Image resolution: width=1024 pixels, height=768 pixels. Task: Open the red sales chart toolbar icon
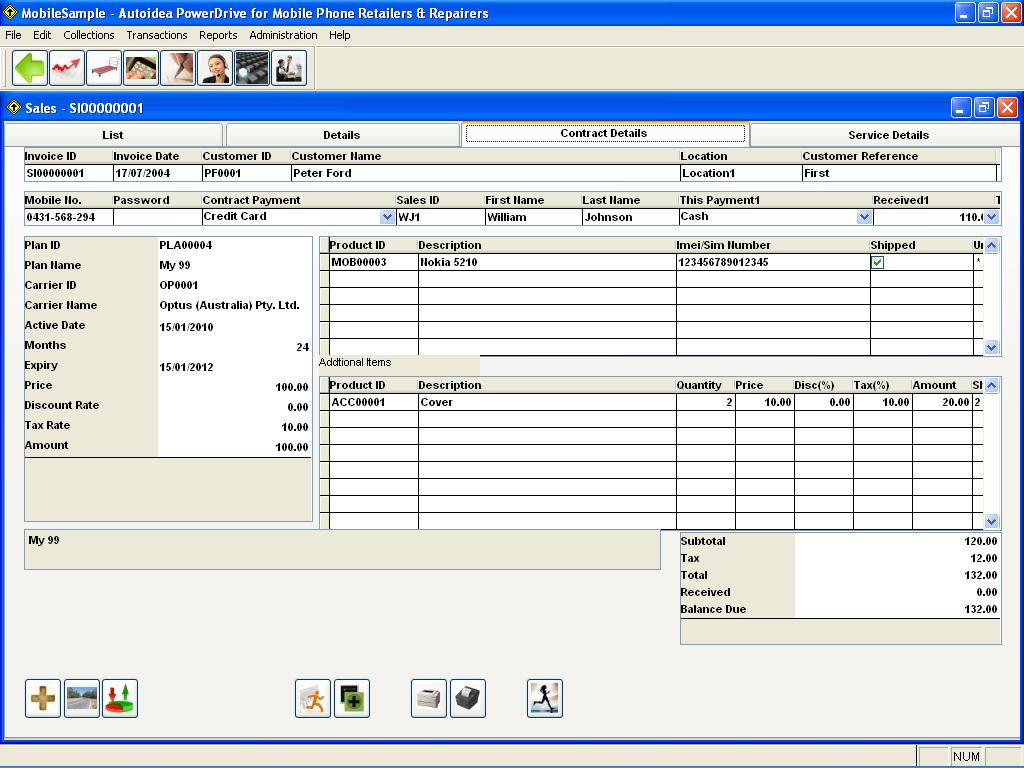67,68
